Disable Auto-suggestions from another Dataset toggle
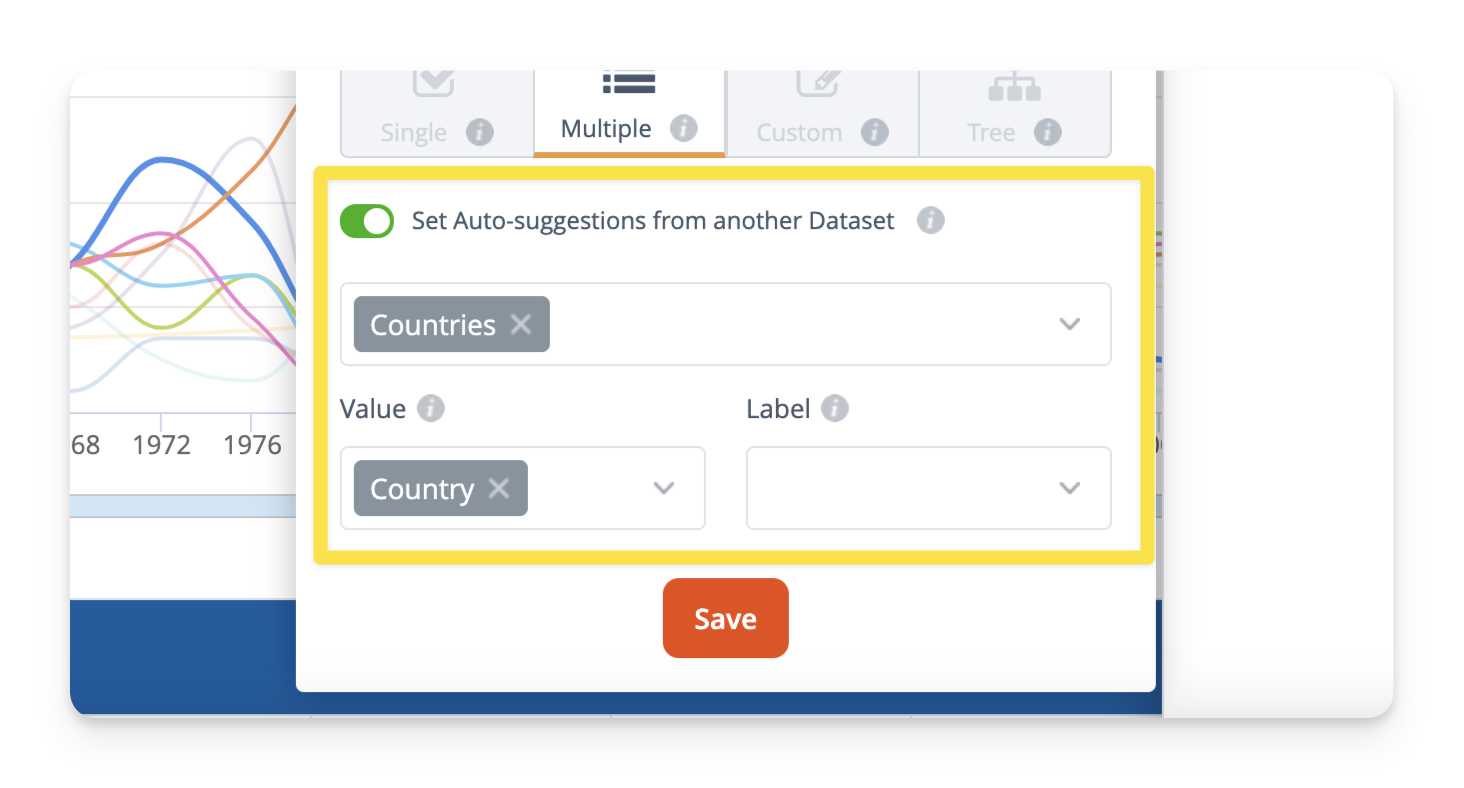Viewport: 1464px width, 788px height. coord(367,221)
